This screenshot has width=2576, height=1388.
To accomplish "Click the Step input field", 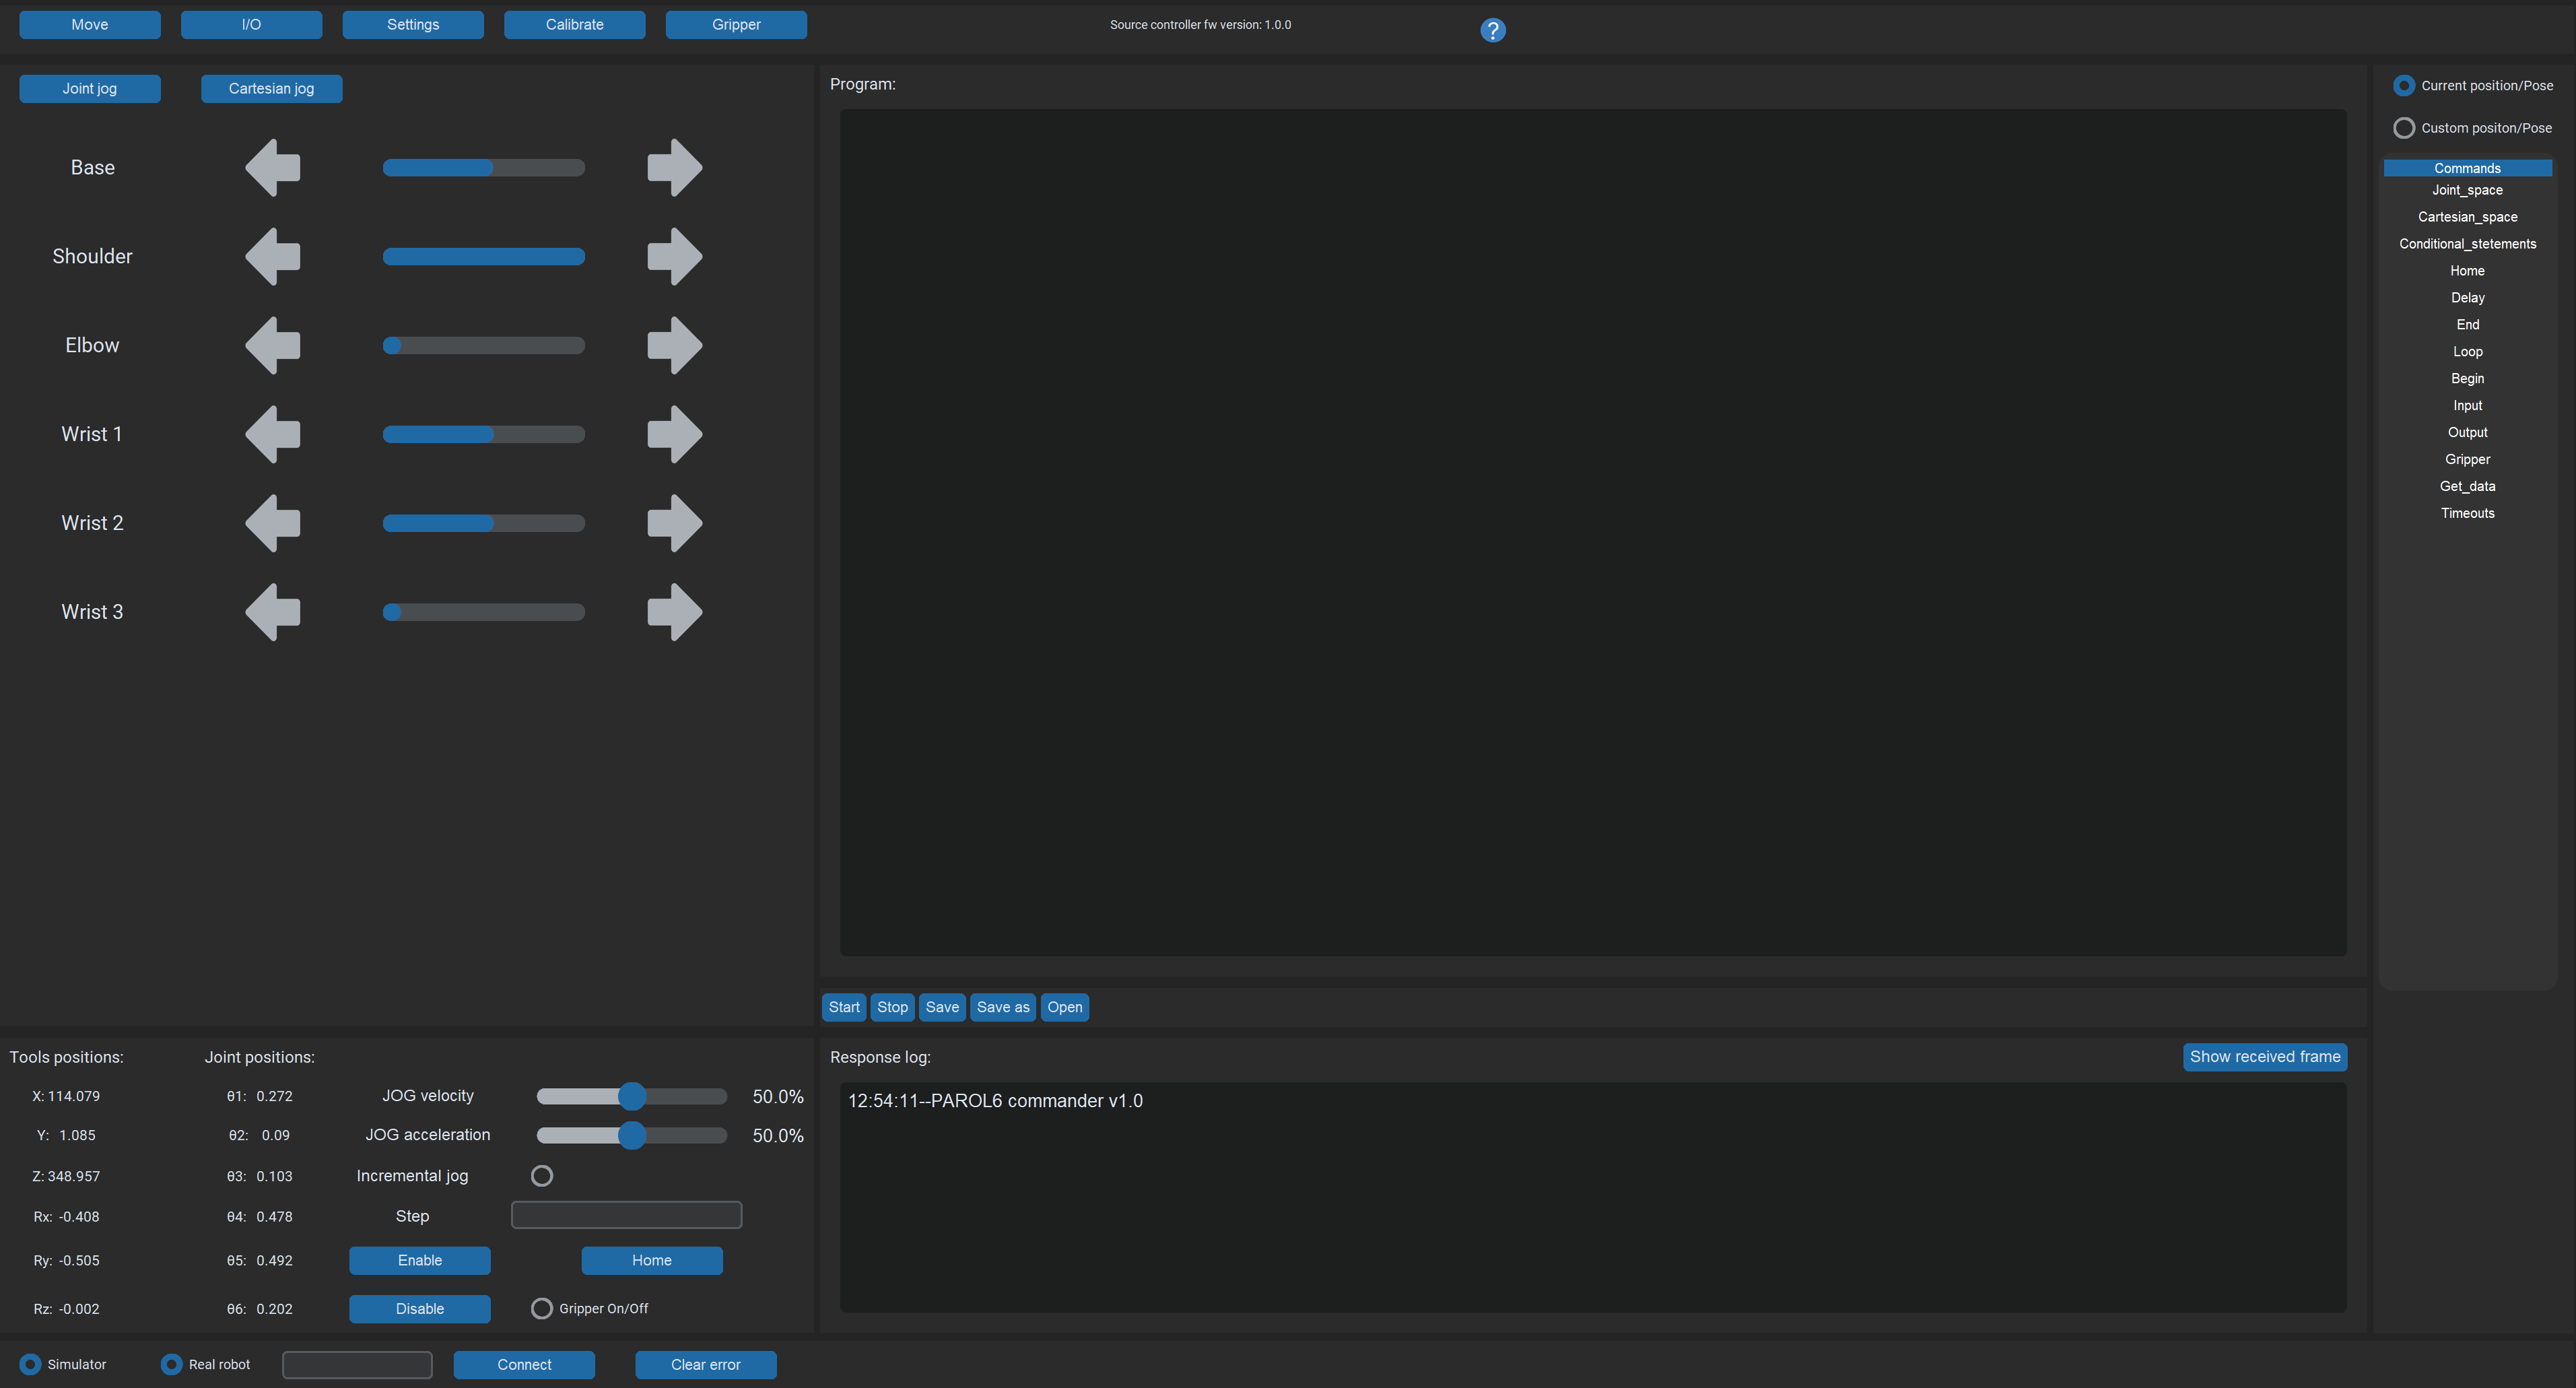I will point(627,1216).
